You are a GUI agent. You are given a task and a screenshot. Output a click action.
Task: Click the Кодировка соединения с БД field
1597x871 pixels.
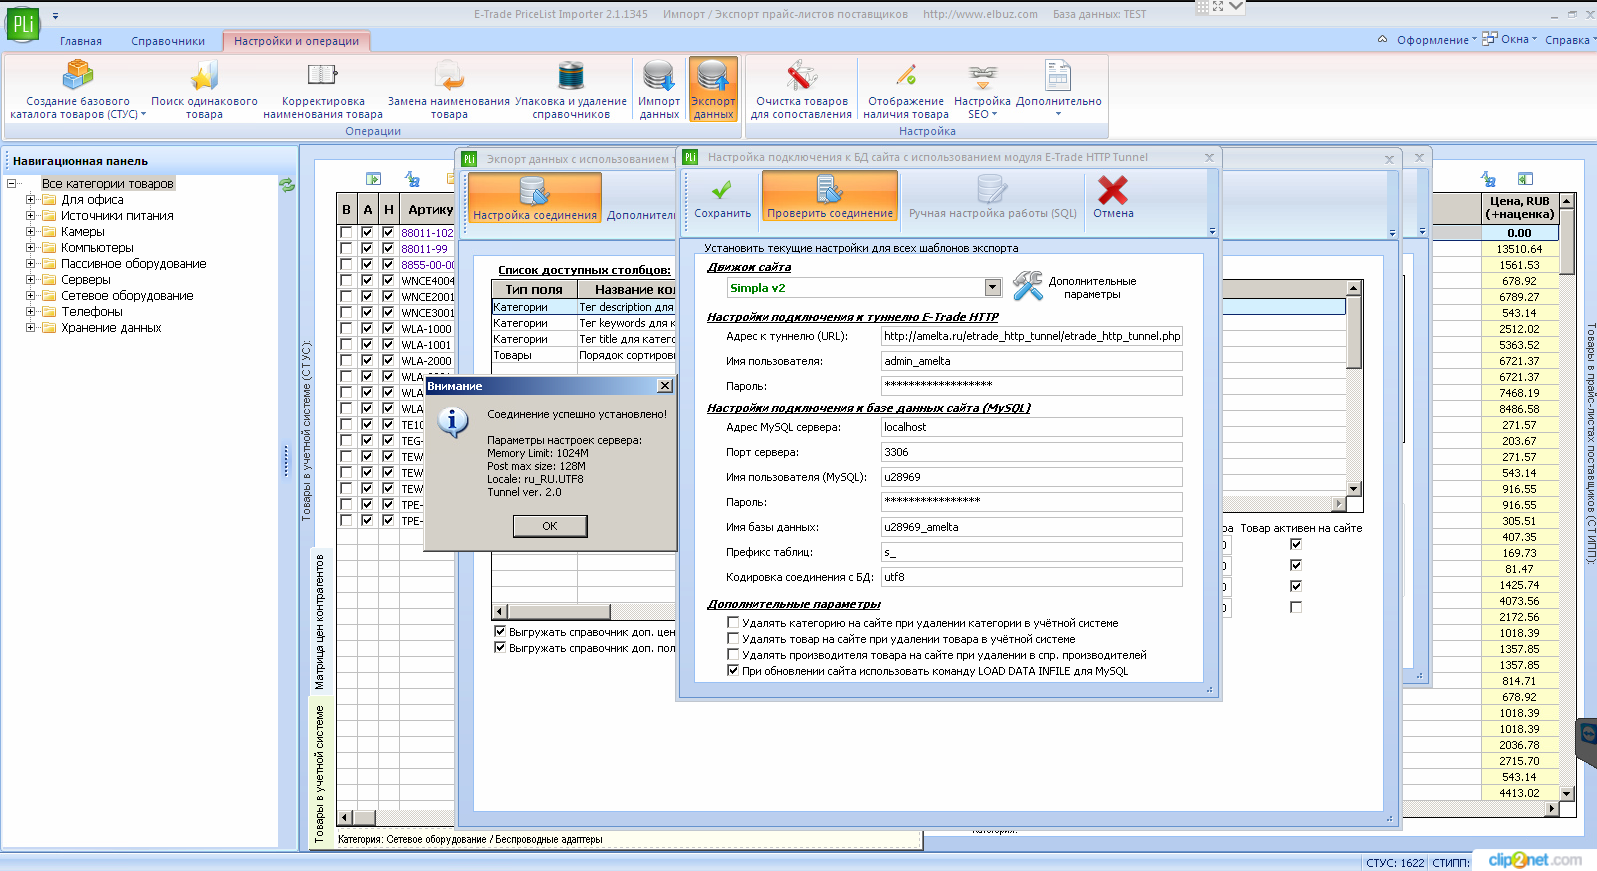point(1032,577)
